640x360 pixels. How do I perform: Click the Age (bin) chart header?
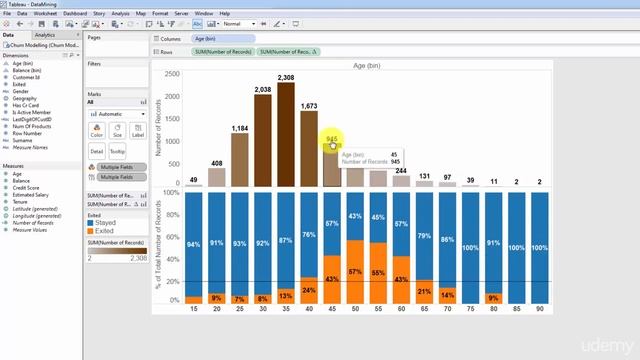[367, 65]
